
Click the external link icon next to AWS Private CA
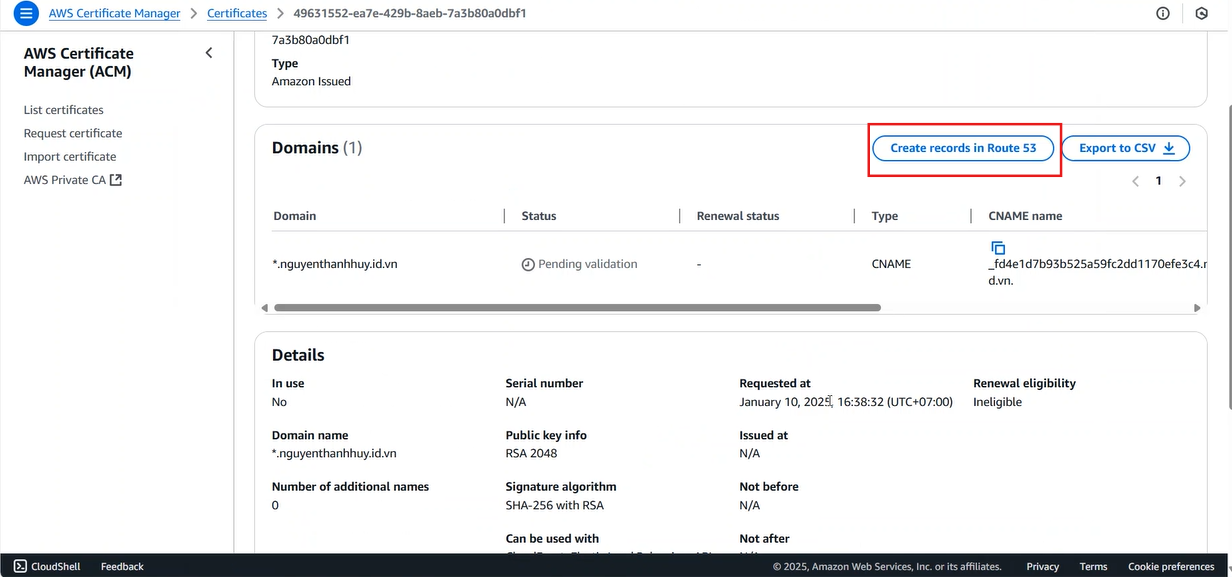[x=115, y=180]
